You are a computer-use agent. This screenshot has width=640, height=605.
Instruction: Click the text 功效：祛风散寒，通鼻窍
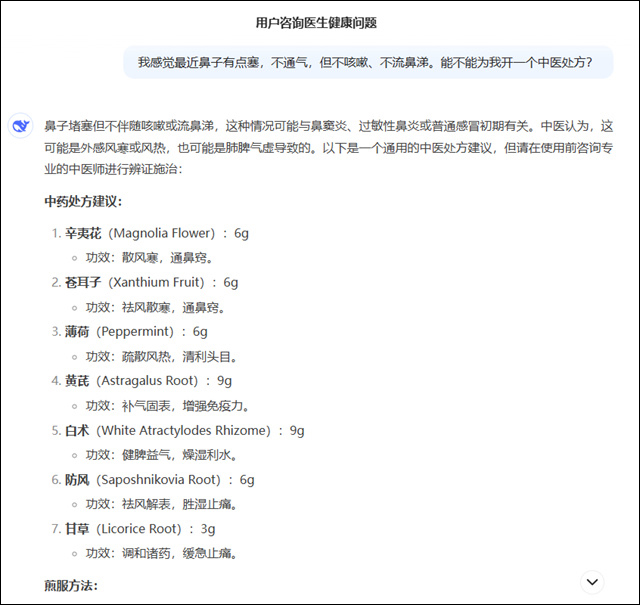pos(155,307)
